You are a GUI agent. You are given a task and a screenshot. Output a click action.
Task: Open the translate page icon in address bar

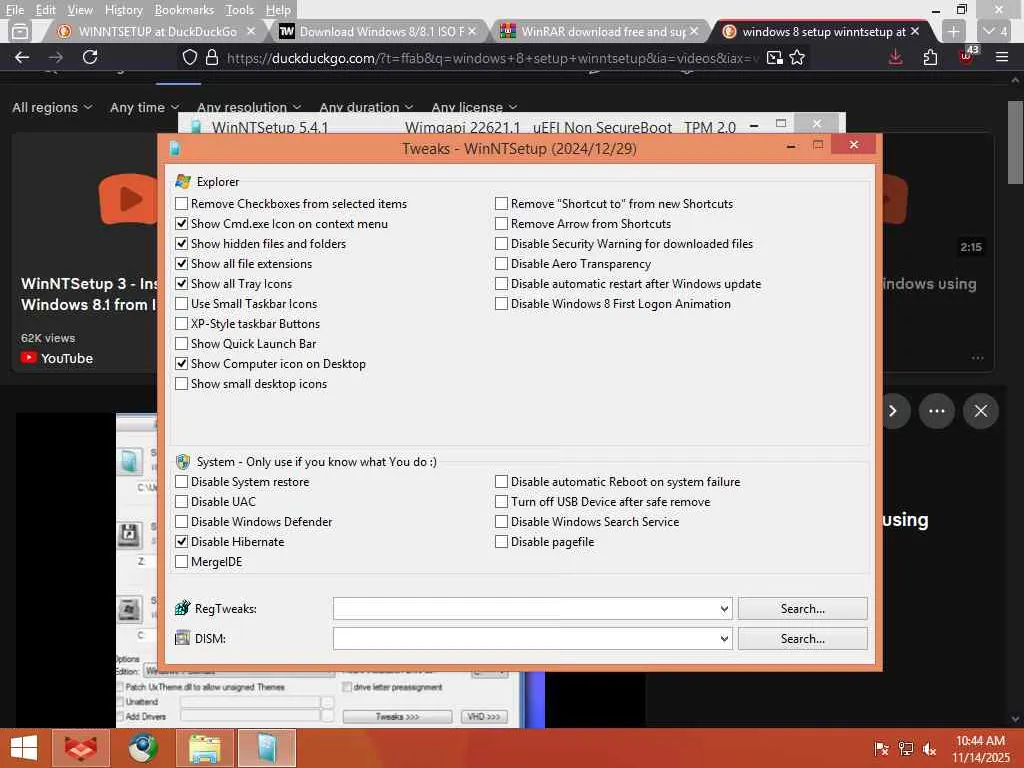(775, 57)
